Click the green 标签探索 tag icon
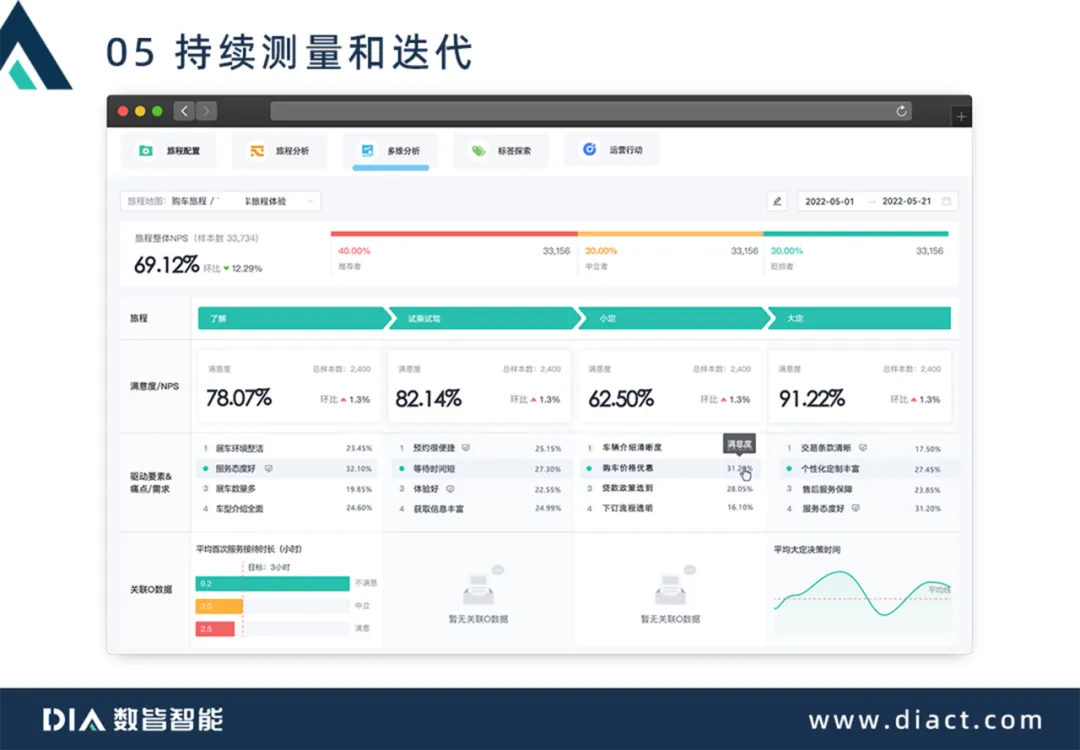This screenshot has width=1080, height=750. 478,151
